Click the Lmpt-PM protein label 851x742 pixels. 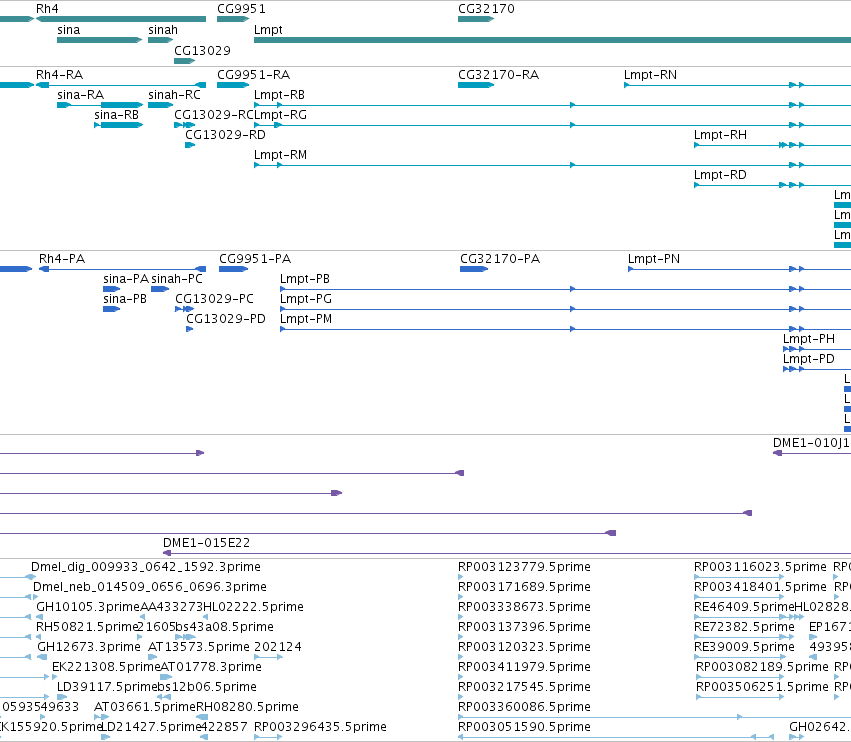306,319
